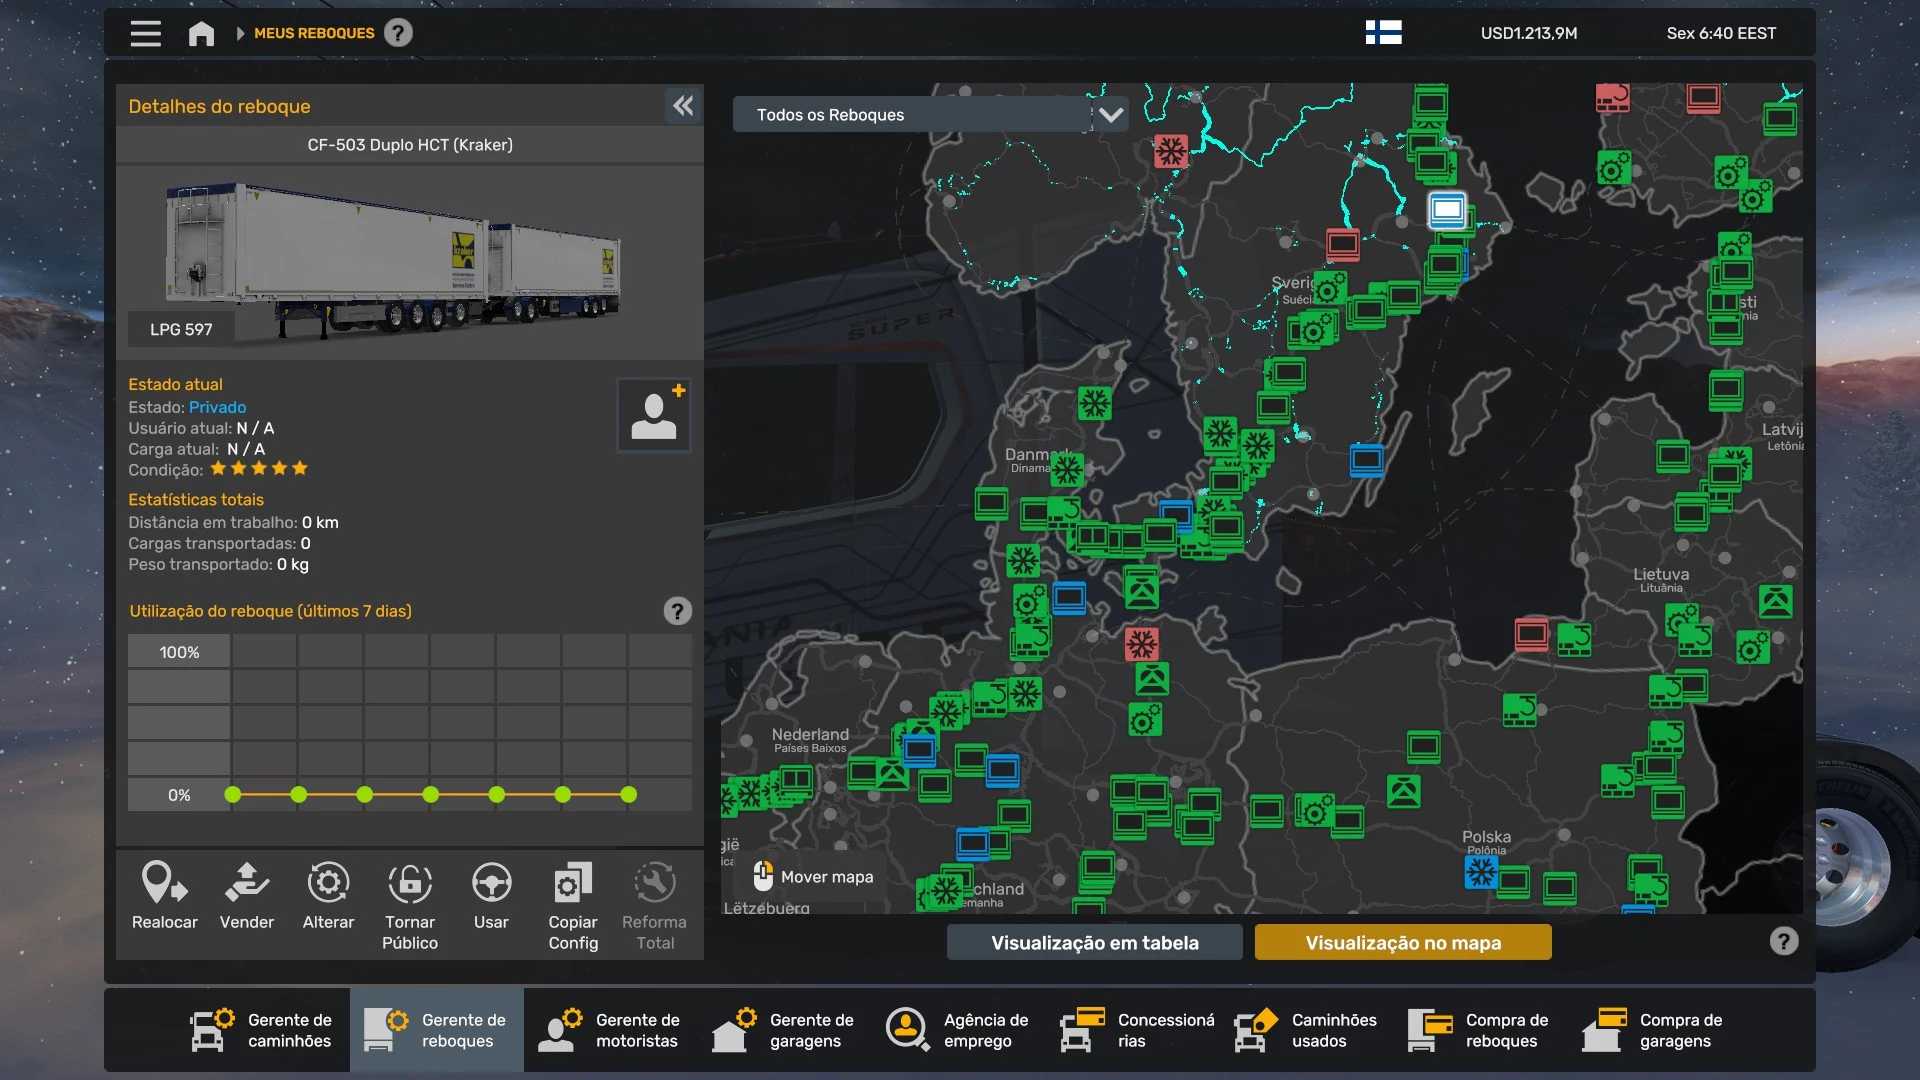Open the hamburger main menu

(146, 33)
